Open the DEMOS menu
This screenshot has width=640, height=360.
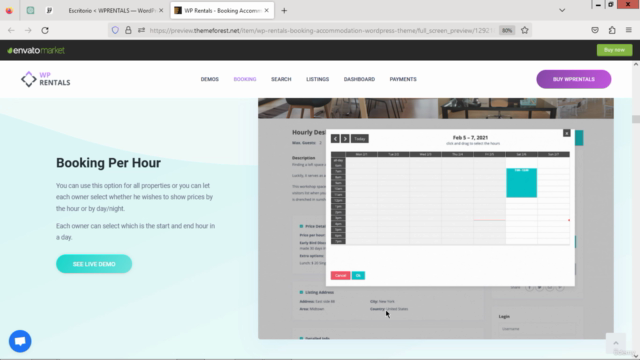pos(209,79)
